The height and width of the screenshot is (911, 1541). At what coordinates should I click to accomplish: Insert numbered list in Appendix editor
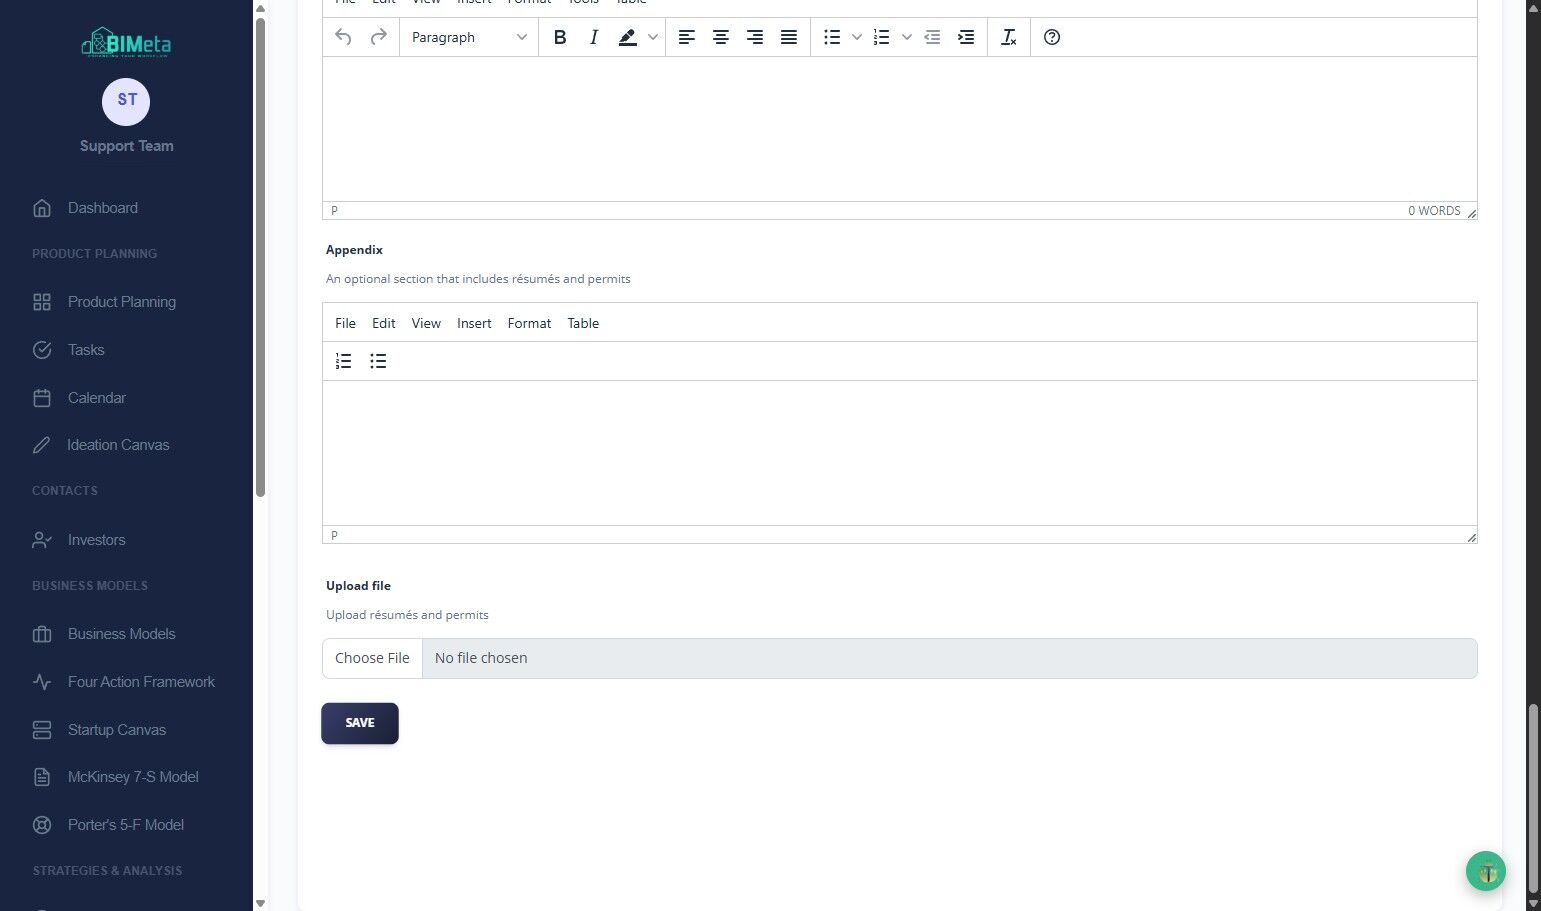pos(344,361)
